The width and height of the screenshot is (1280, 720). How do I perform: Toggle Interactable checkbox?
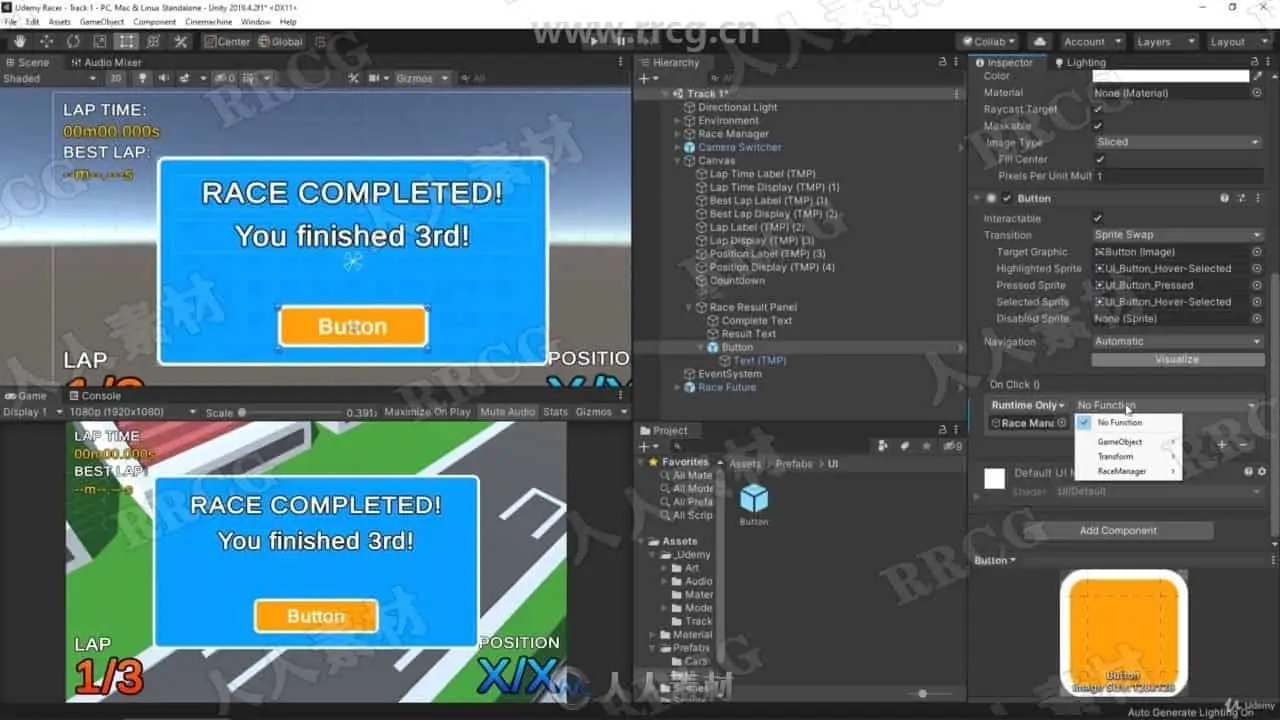tap(1098, 218)
